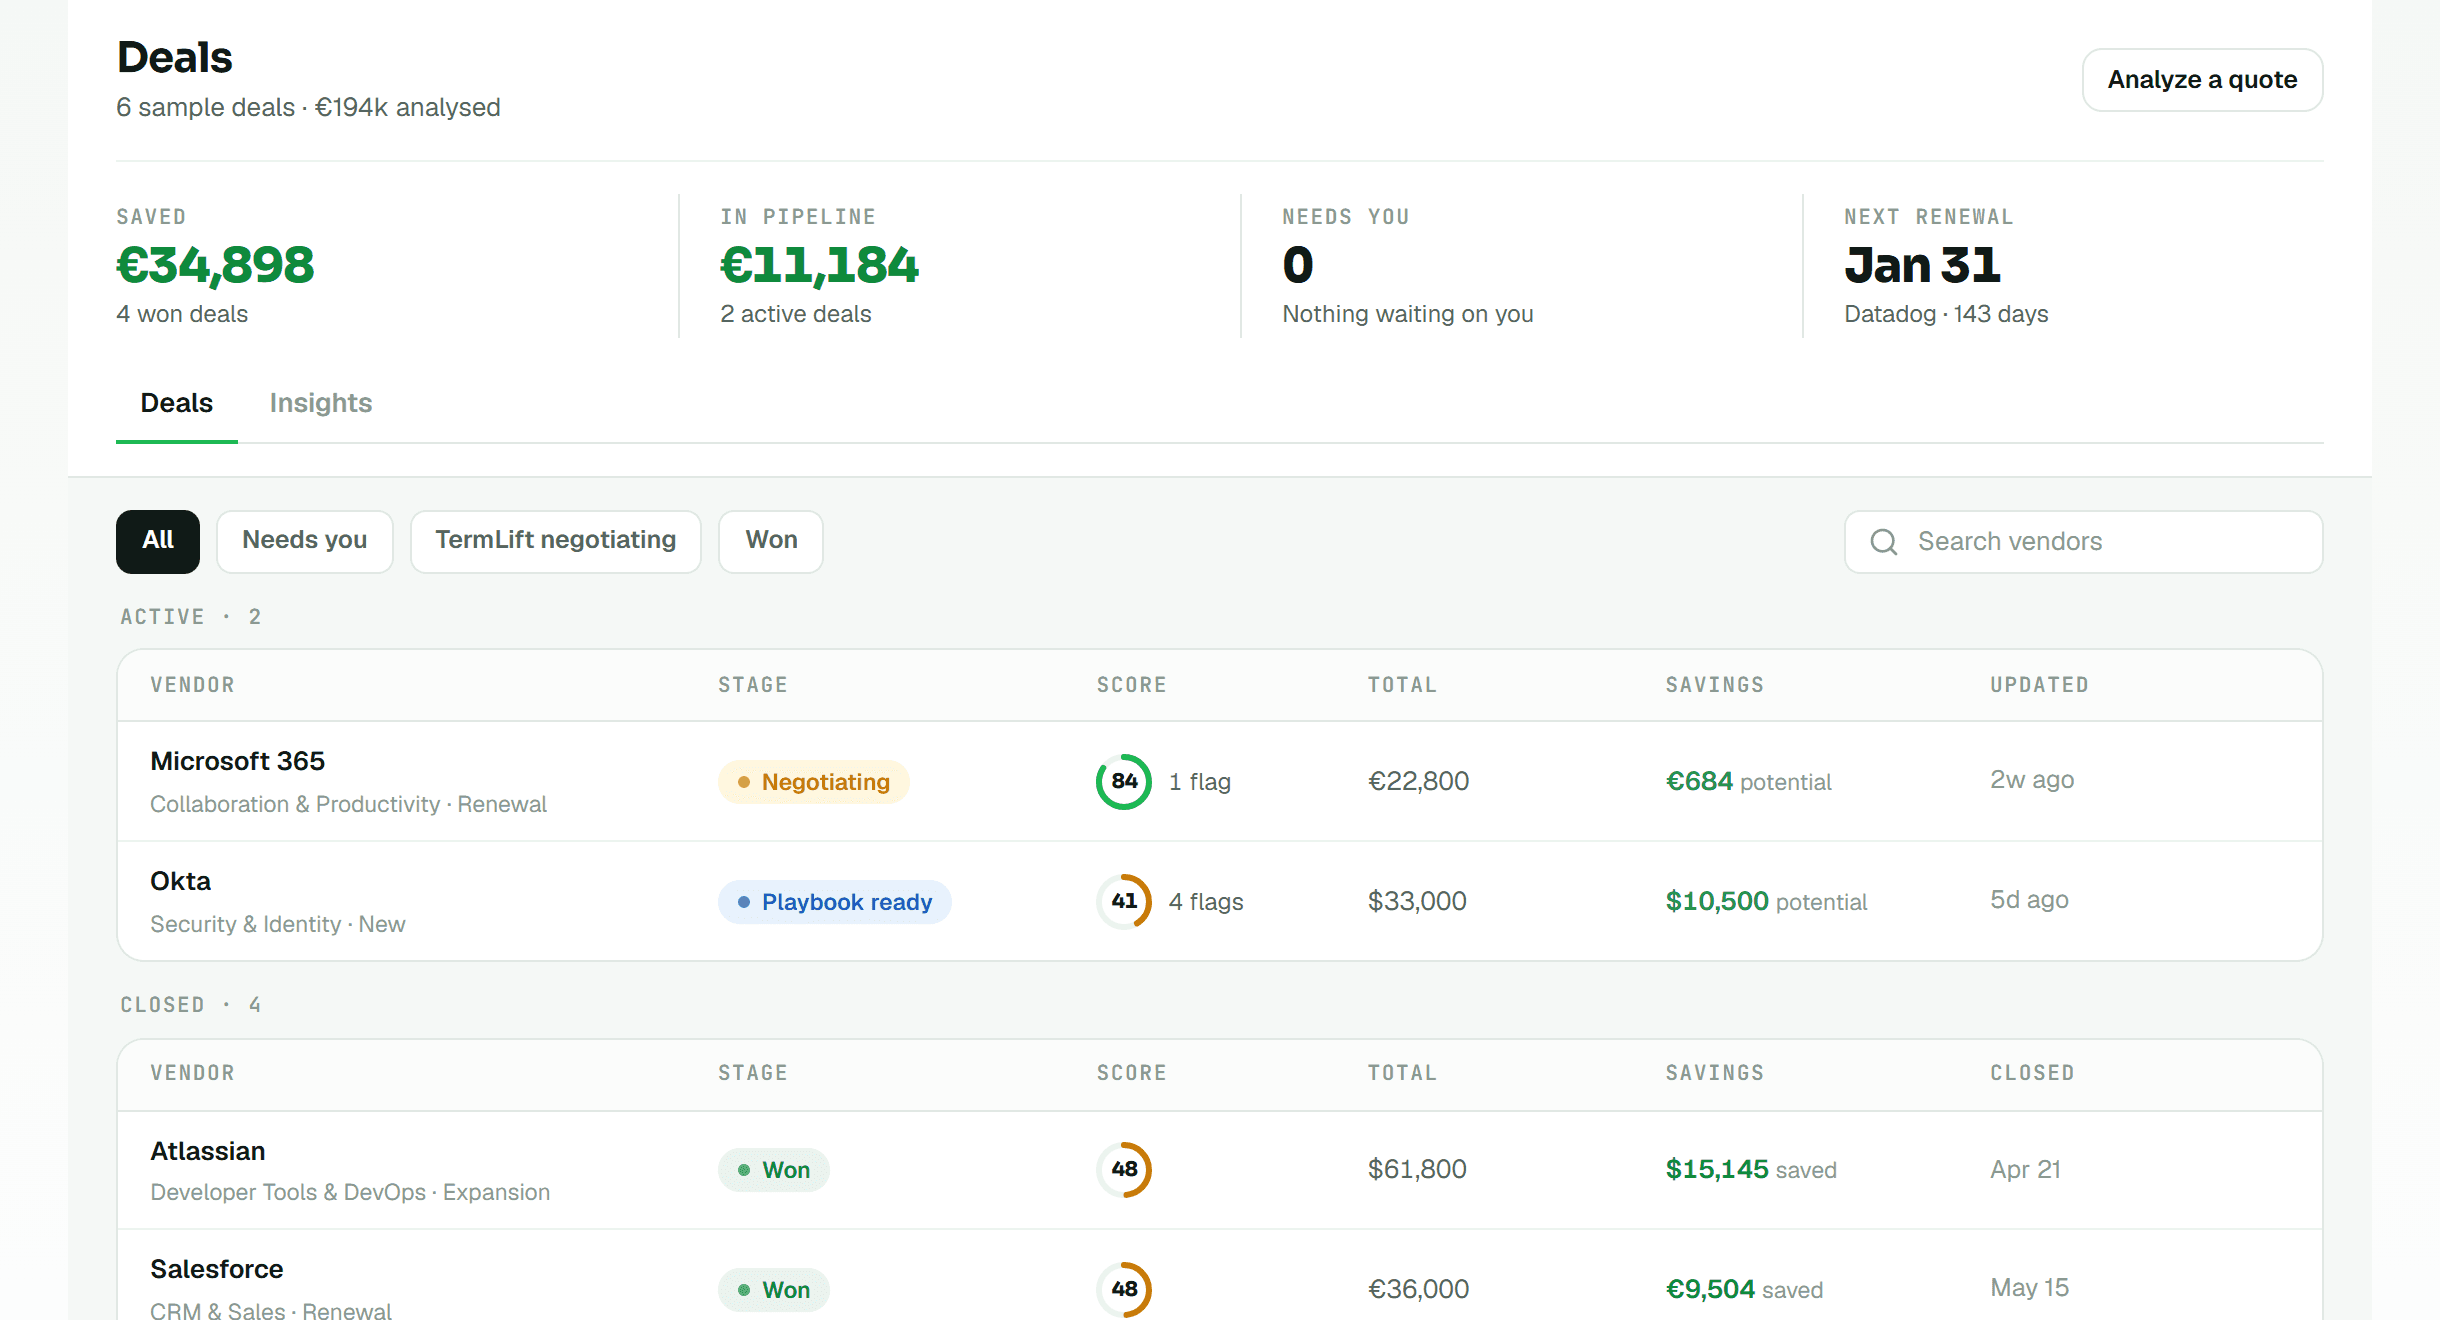Filter deals by Needs you
2440x1320 pixels.
tap(305, 541)
